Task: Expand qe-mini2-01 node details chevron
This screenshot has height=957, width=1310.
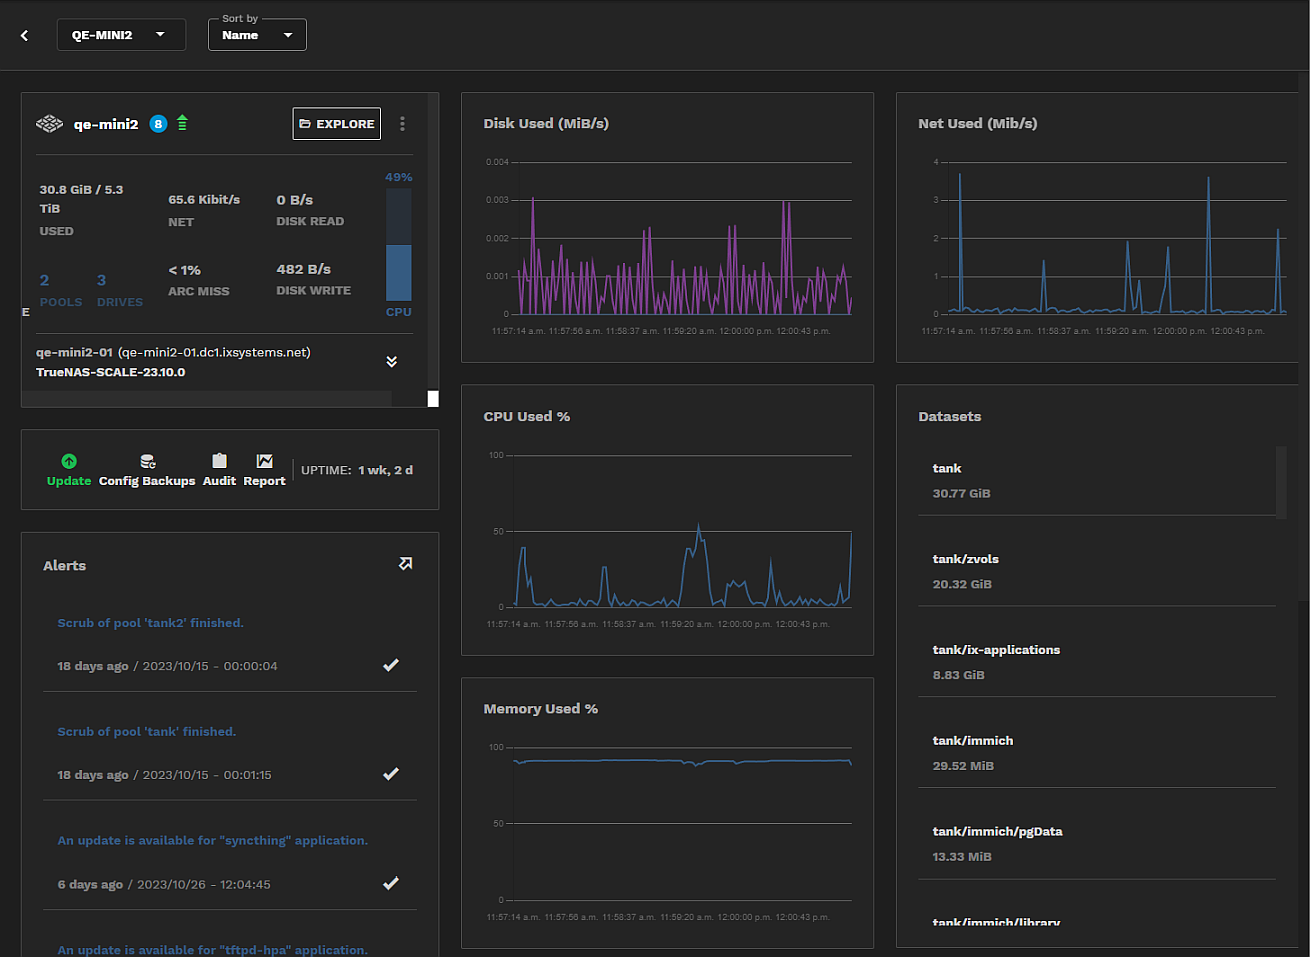Action: (392, 362)
